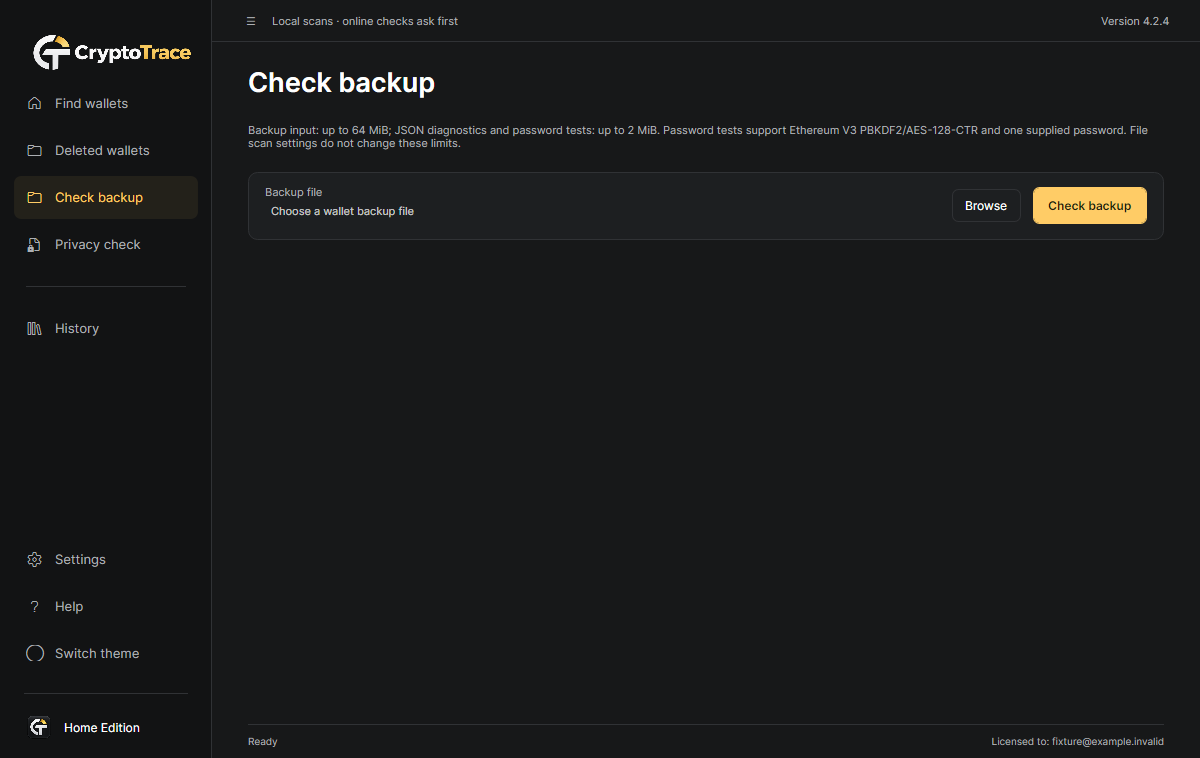Viewport: 1200px width, 758px height.
Task: Click the Home Edition label
Action: pos(102,728)
